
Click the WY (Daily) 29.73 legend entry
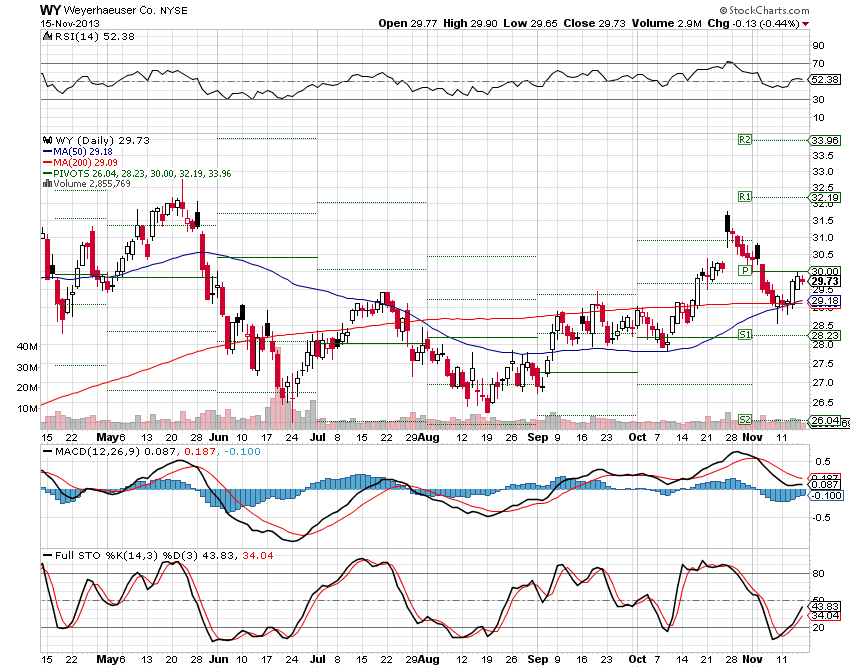[102, 140]
